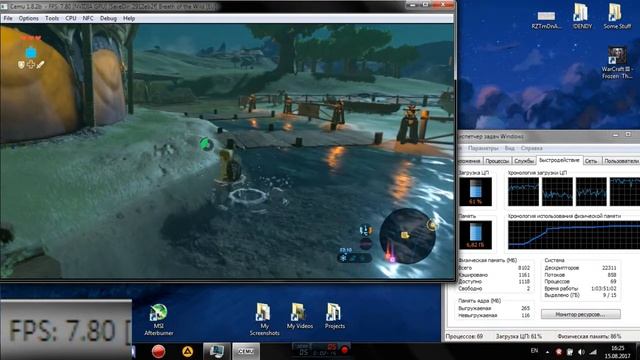Open the volume speaker tray icon
Viewport: 640px width, 360px height.
coord(581,352)
